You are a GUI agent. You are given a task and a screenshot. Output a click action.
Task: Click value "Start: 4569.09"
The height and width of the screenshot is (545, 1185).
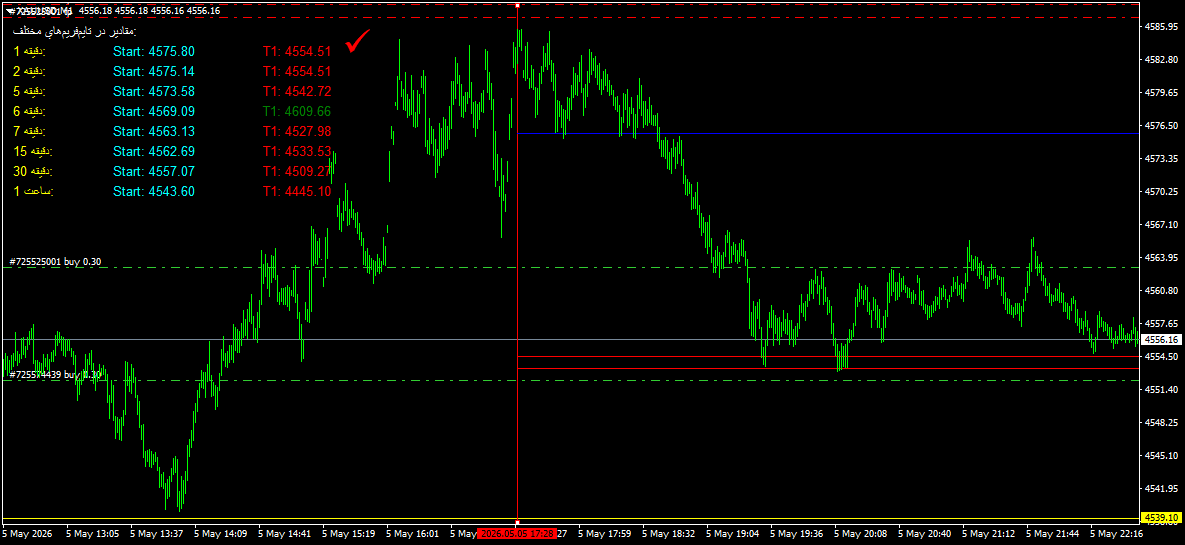(x=154, y=111)
